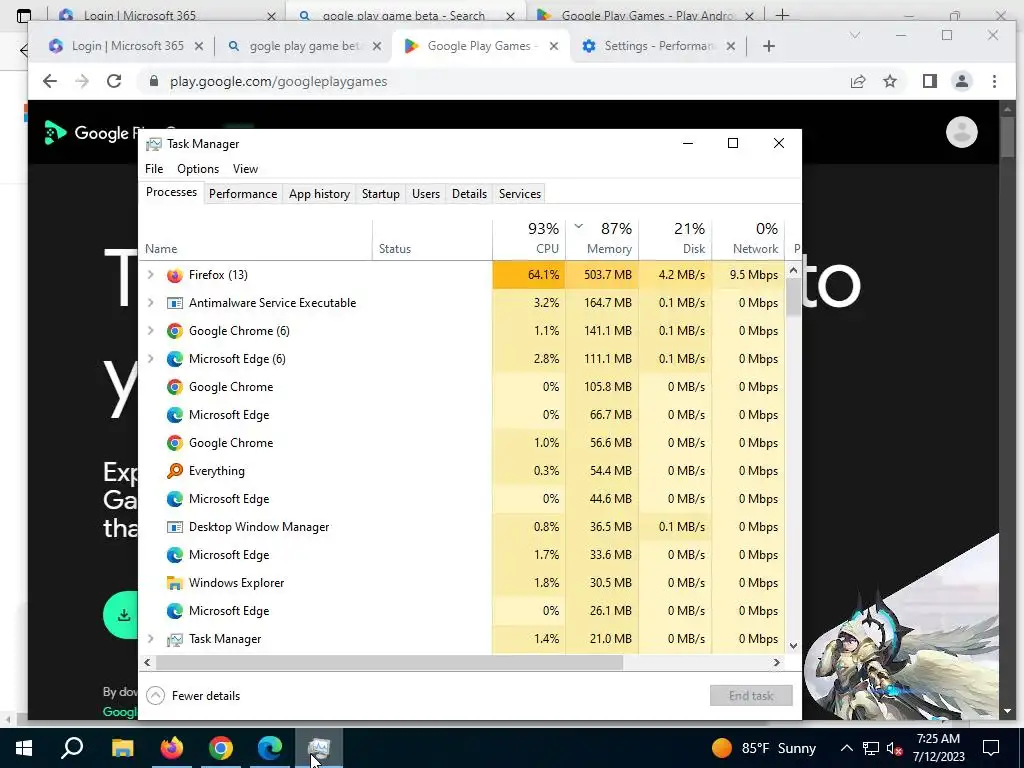Collapse to Fewer details view
This screenshot has width=1024, height=768.
[193, 696]
